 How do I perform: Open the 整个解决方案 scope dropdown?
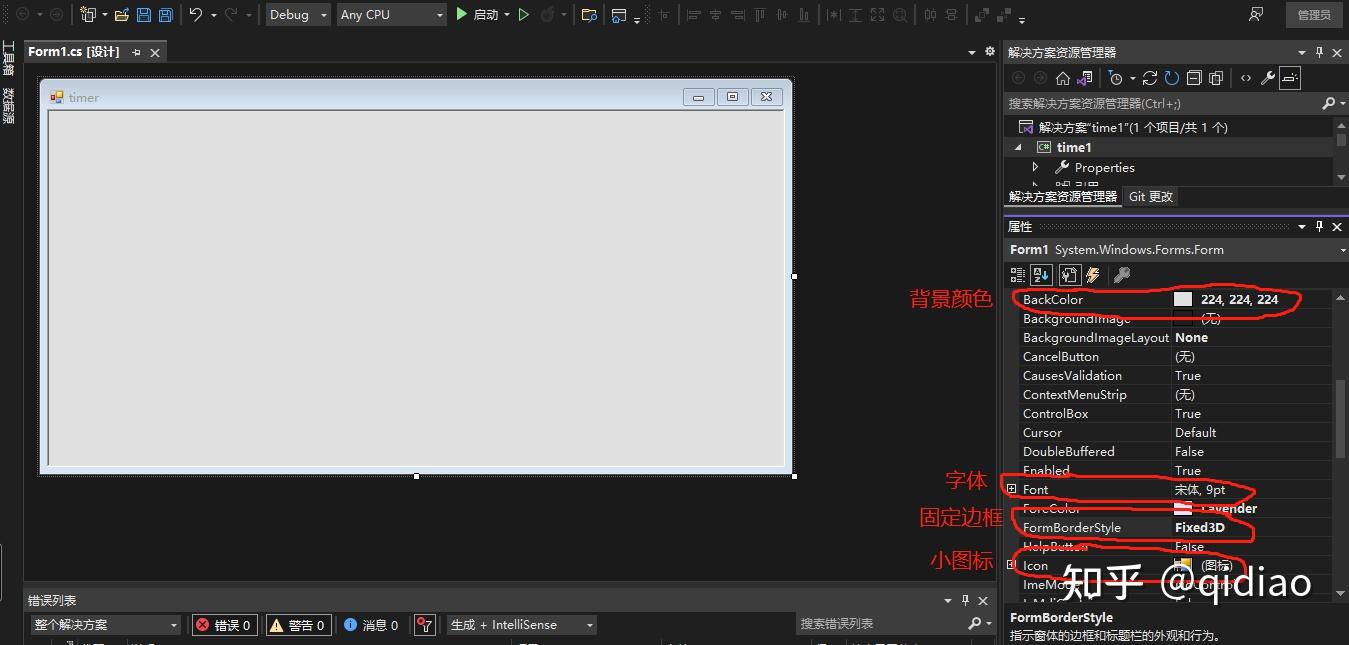[x=105, y=625]
